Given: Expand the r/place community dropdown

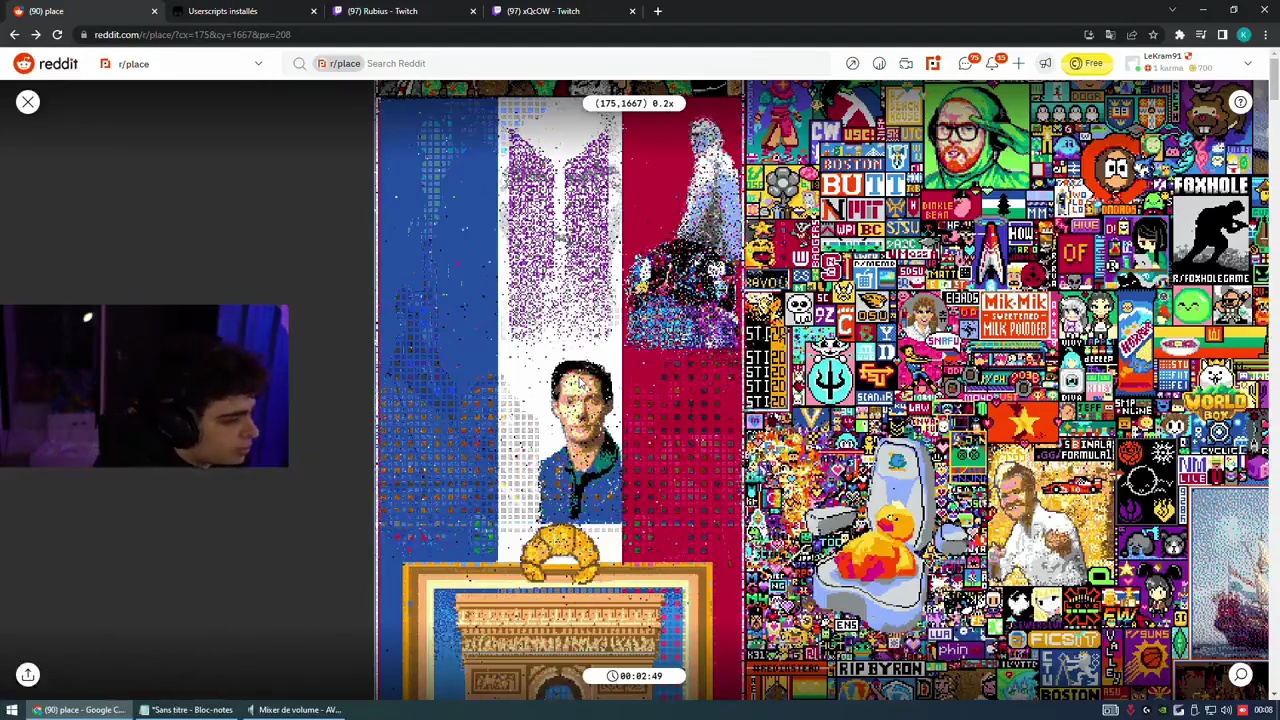Looking at the screenshot, I should pos(257,64).
